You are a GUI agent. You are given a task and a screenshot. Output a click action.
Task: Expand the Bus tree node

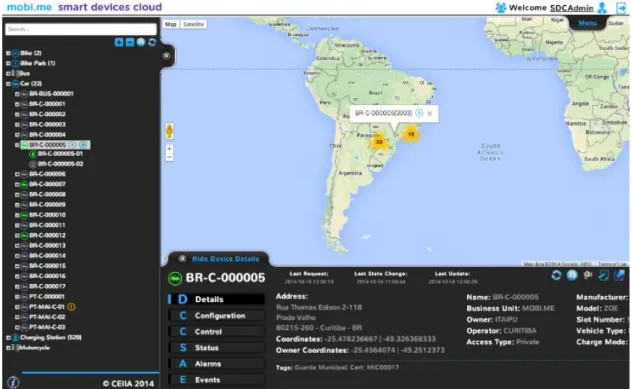tap(8, 74)
